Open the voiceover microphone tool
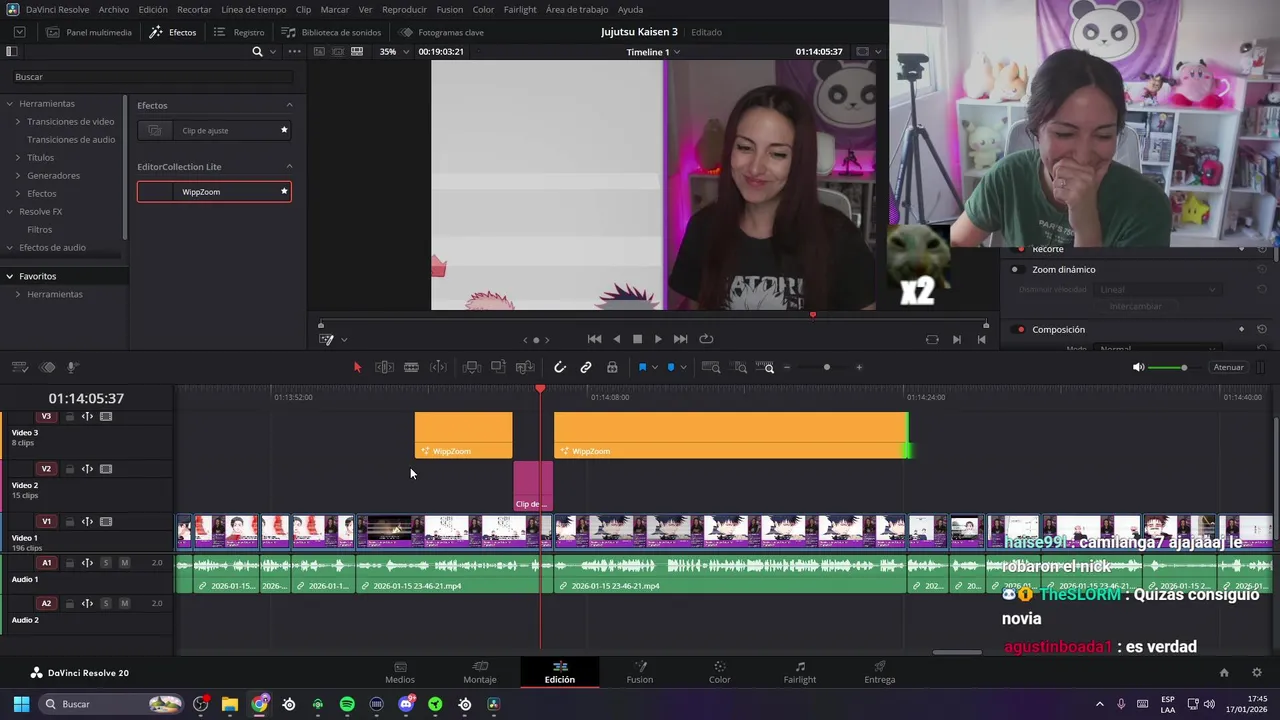Image resolution: width=1280 pixels, height=720 pixels. tap(72, 367)
